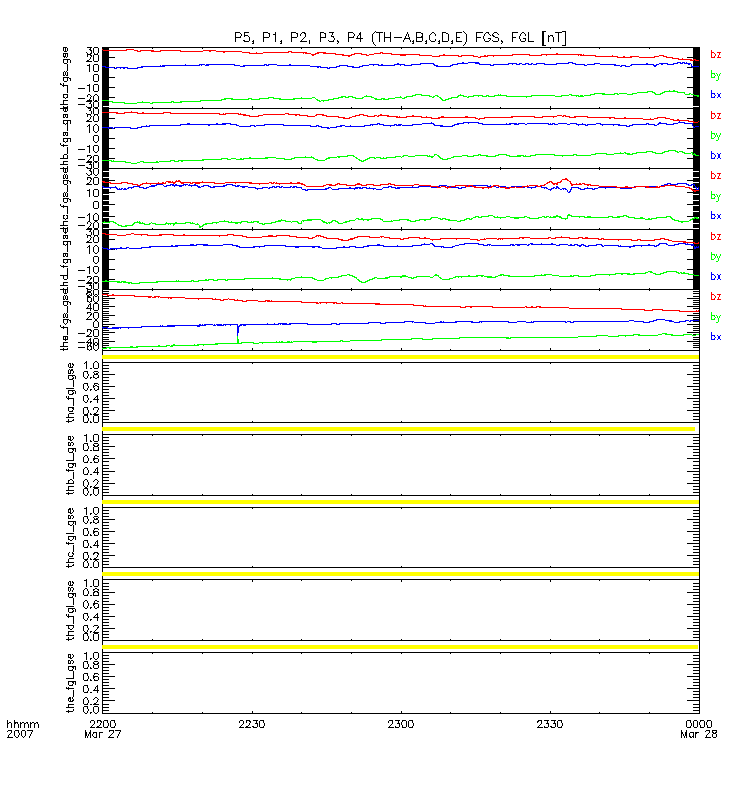Image resolution: width=750 pixels, height=800 pixels.
Task: Click the bx legend label of the thb_fgs panel
Action: click(x=715, y=155)
